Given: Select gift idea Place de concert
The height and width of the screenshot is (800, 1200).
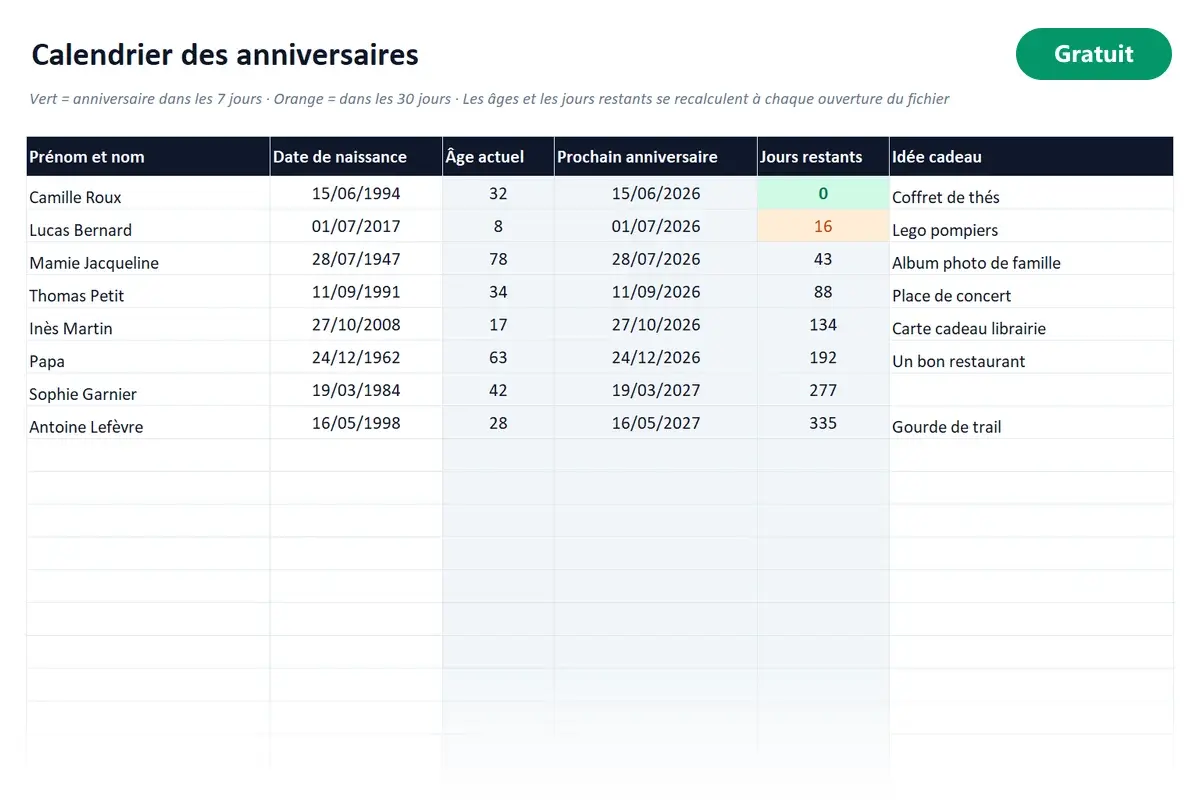Looking at the screenshot, I should [1031, 292].
